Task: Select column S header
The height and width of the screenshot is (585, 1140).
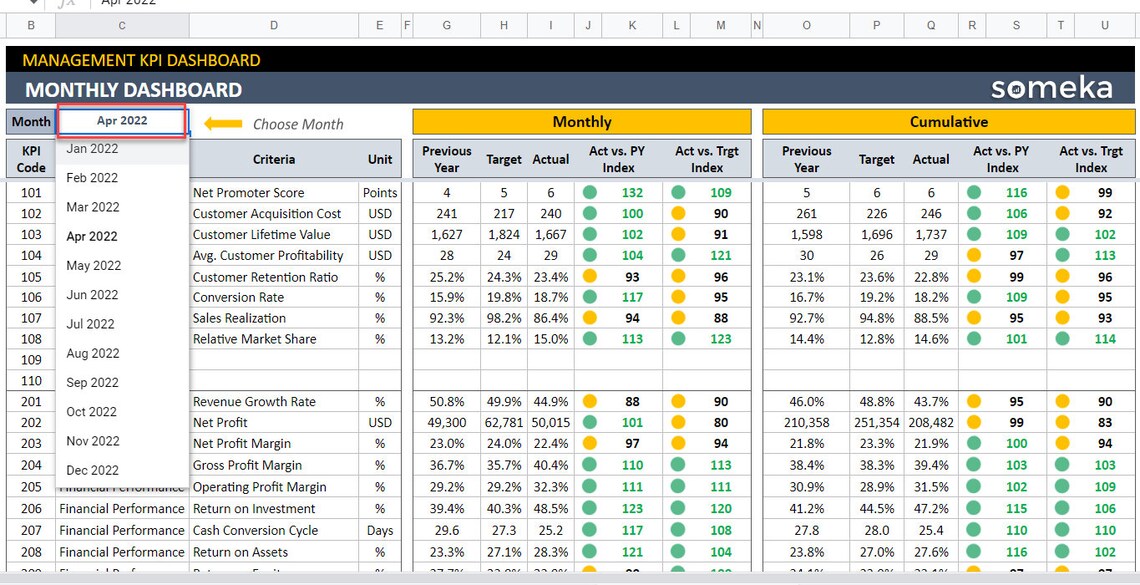Action: click(x=1016, y=25)
